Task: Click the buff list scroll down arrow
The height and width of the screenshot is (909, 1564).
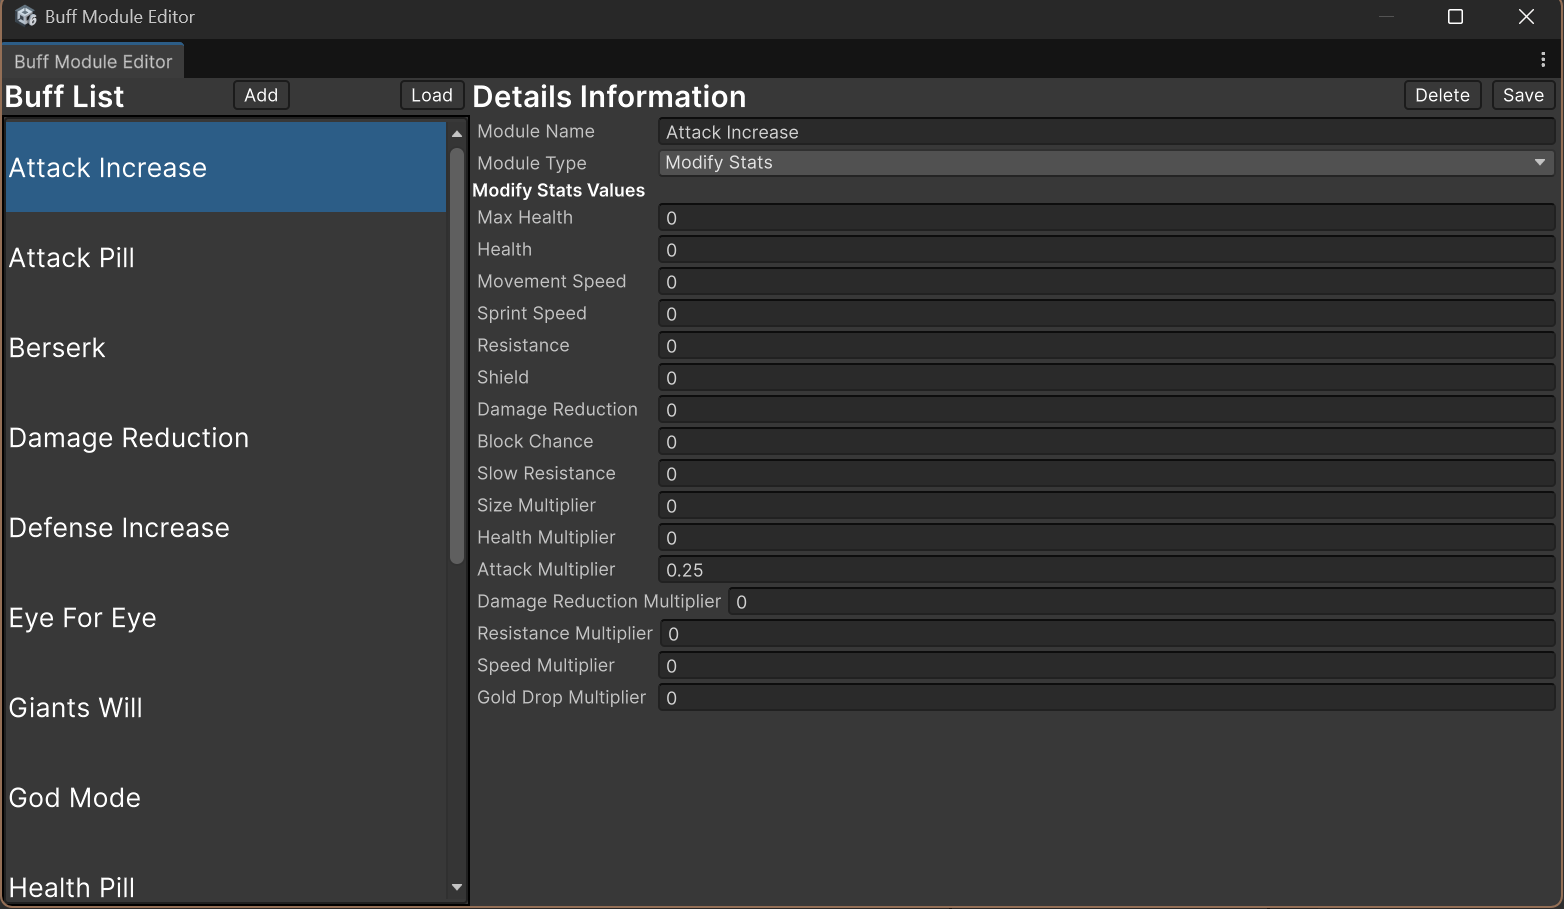Action: pos(457,887)
